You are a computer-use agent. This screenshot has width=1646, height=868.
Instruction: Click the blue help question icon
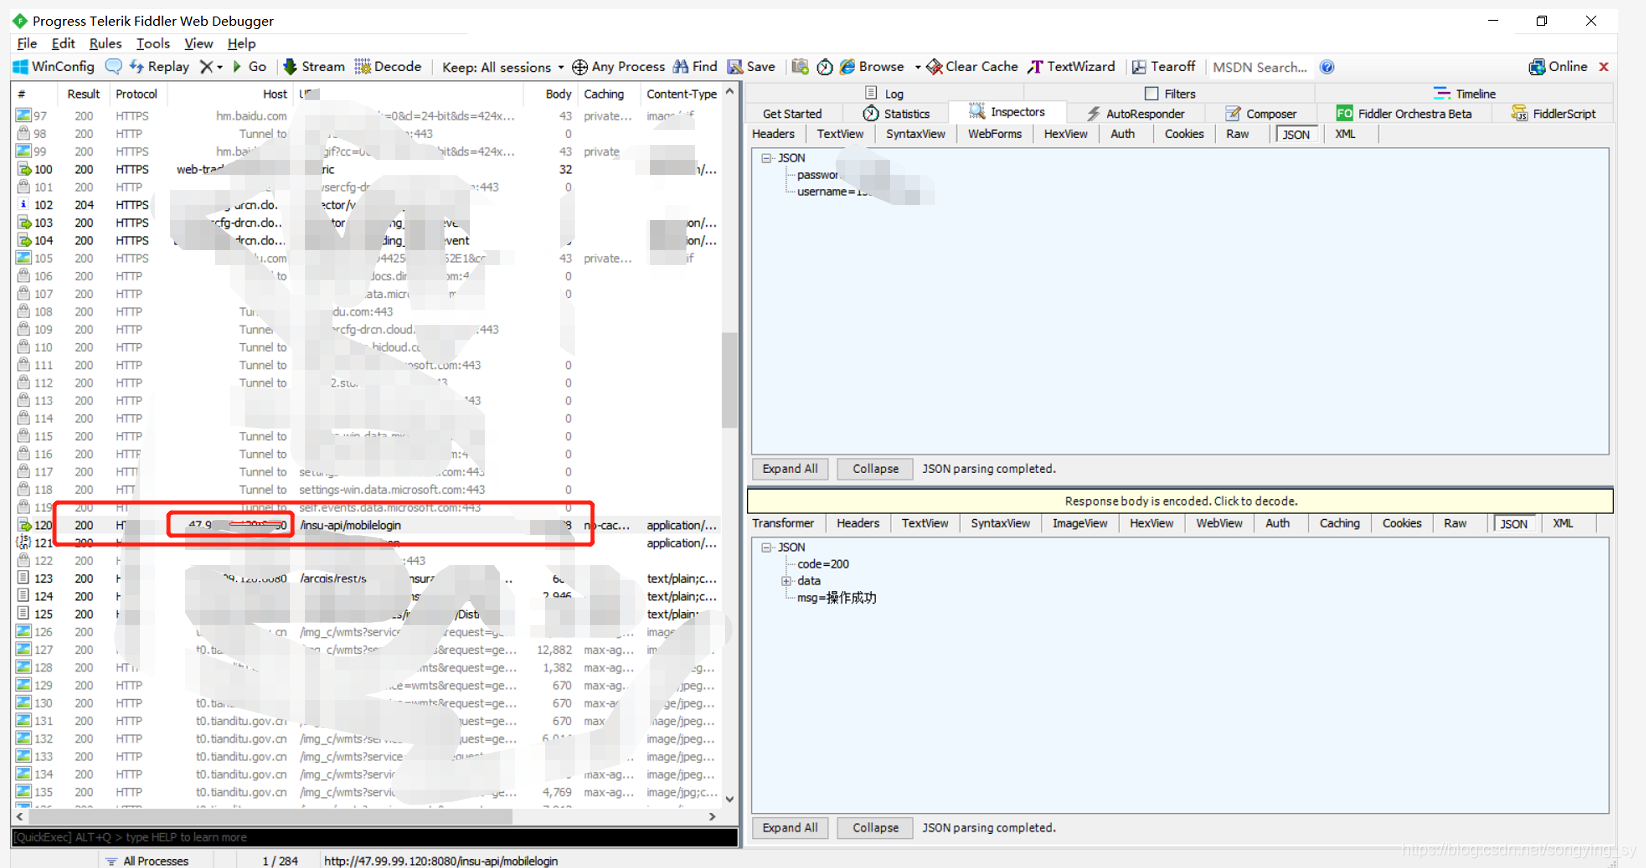tap(1327, 67)
